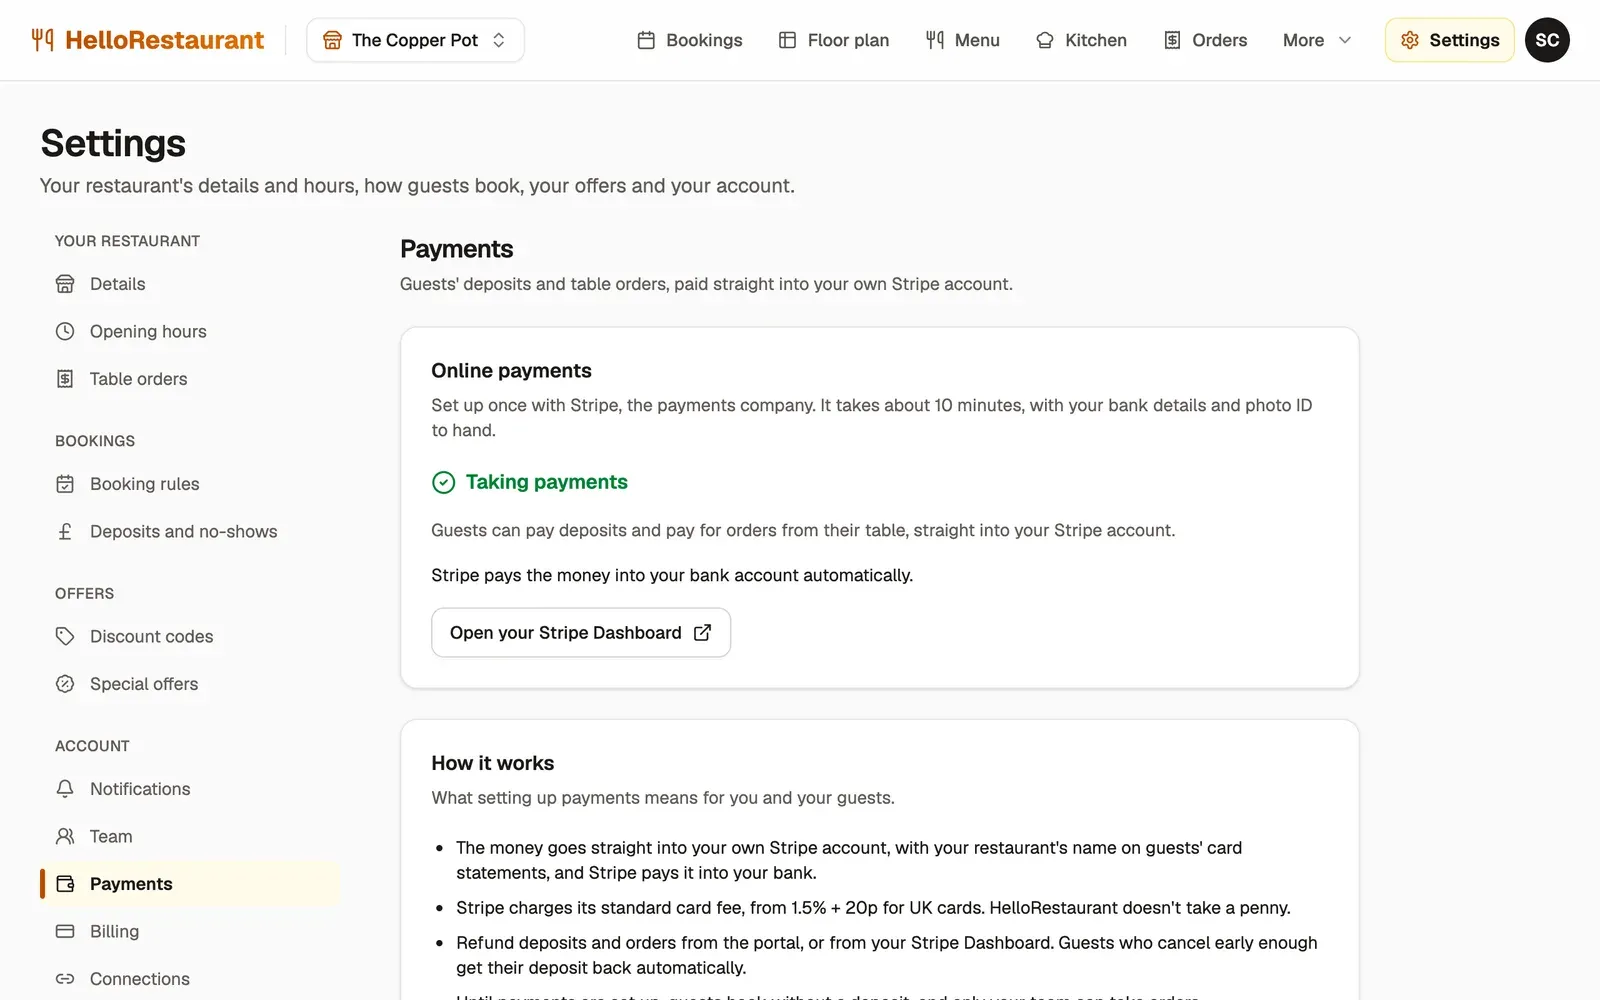Open the Orders page

(1205, 40)
